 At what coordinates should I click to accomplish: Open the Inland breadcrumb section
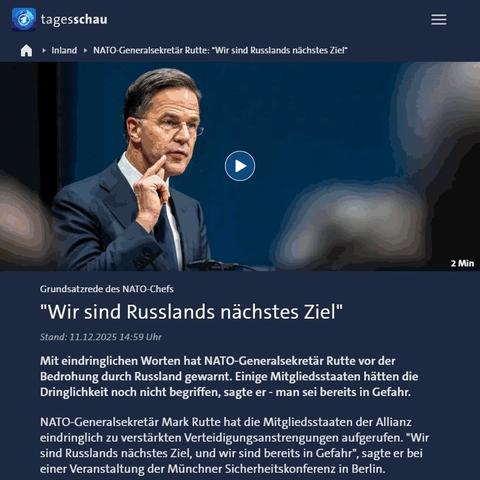[x=64, y=50]
